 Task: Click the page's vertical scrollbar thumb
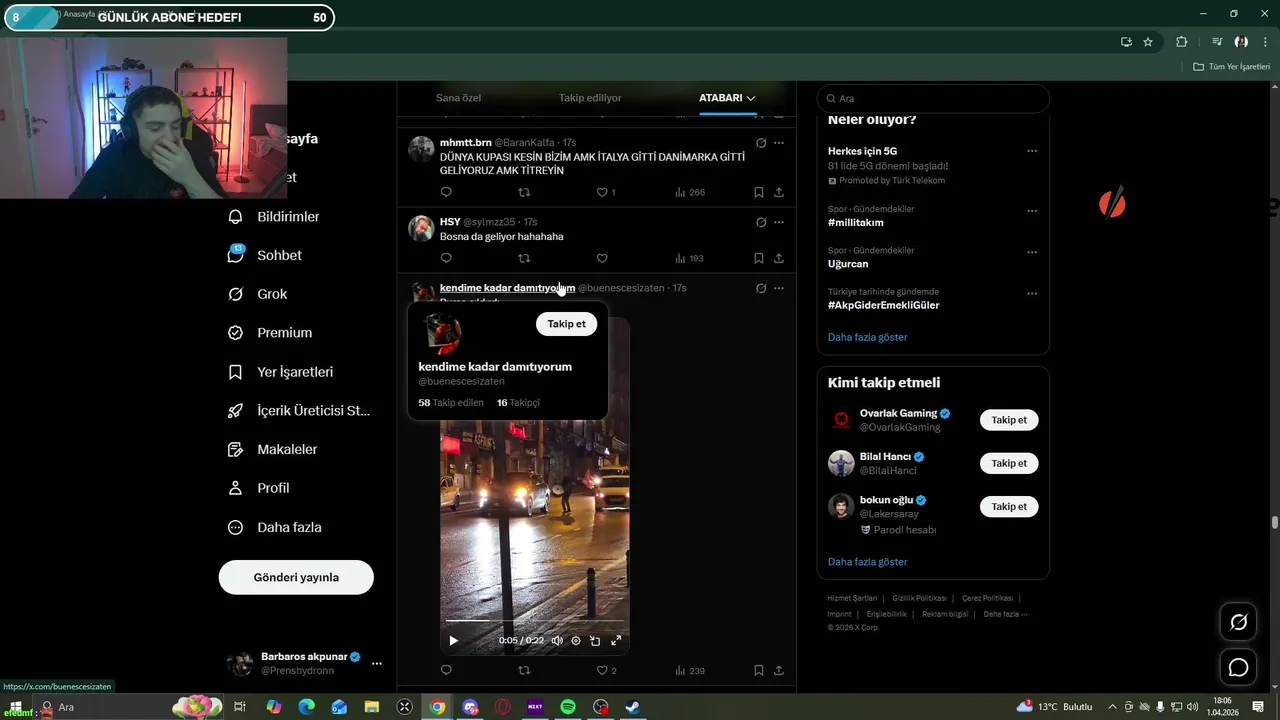coord(1274,522)
